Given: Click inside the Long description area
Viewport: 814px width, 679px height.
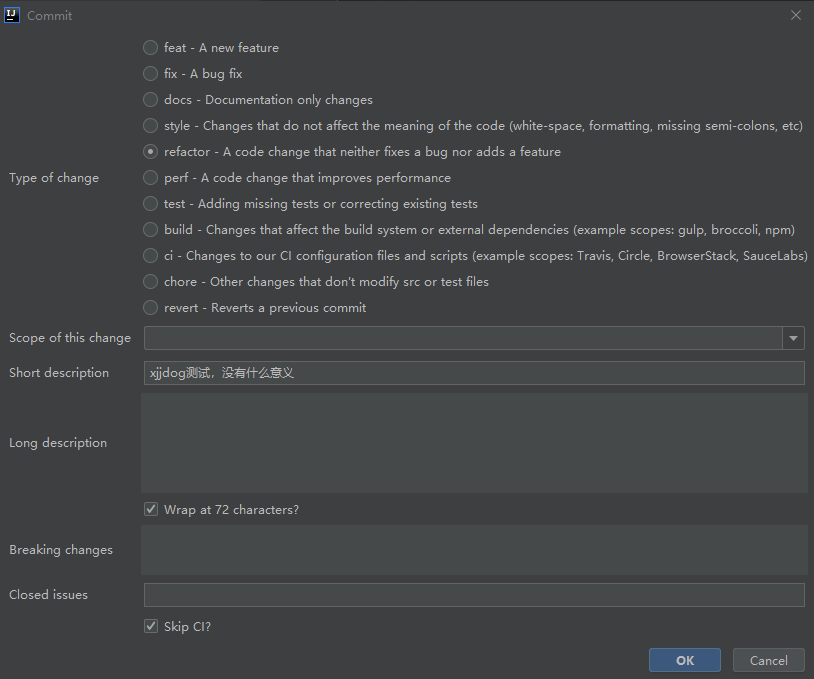Looking at the screenshot, I should pyautogui.click(x=474, y=442).
